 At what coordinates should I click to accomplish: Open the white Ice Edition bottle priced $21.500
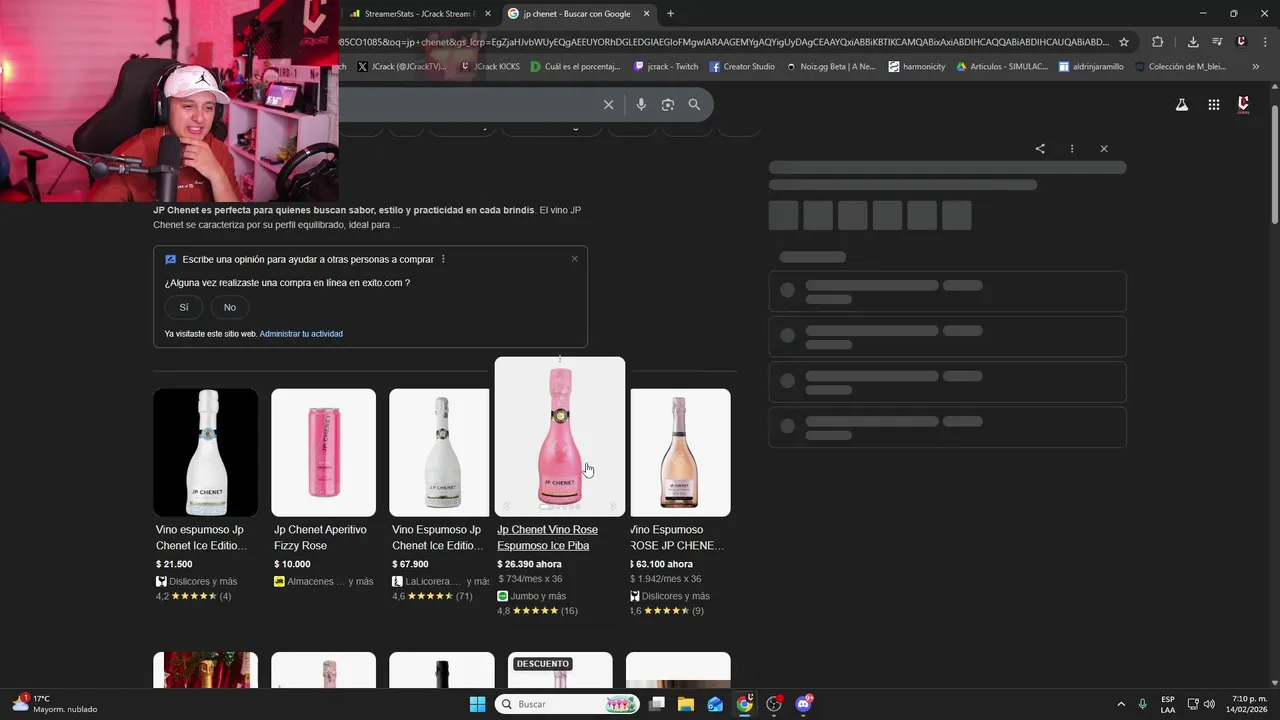click(206, 453)
